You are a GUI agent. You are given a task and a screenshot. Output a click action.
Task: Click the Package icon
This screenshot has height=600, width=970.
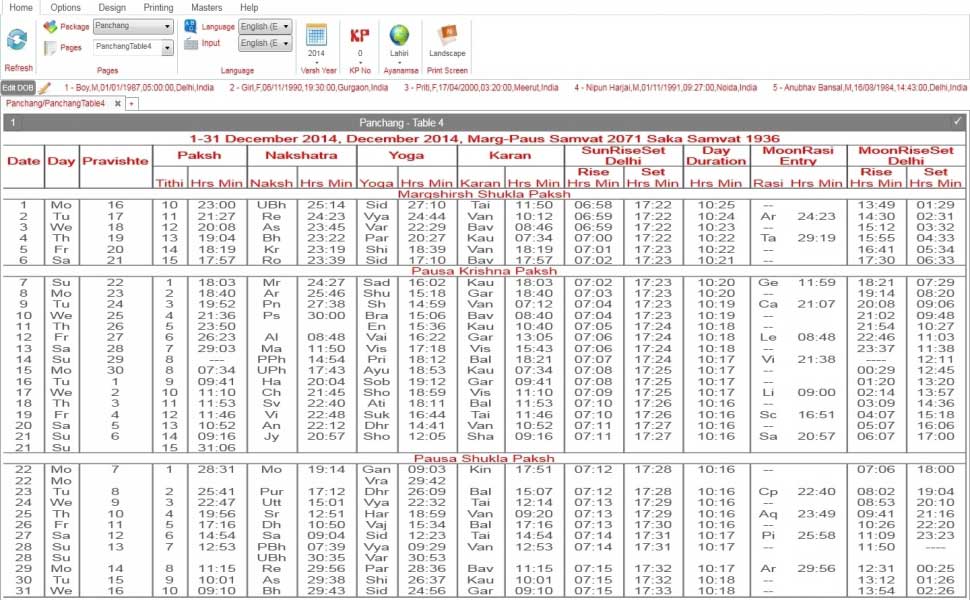click(x=50, y=27)
